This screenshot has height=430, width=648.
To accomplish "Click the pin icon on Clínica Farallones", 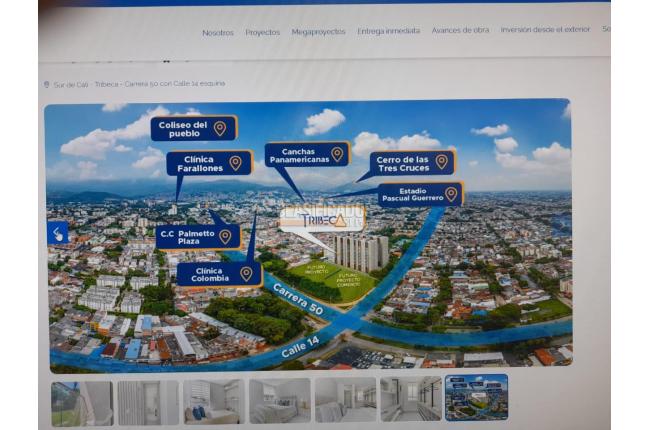I will (x=235, y=163).
